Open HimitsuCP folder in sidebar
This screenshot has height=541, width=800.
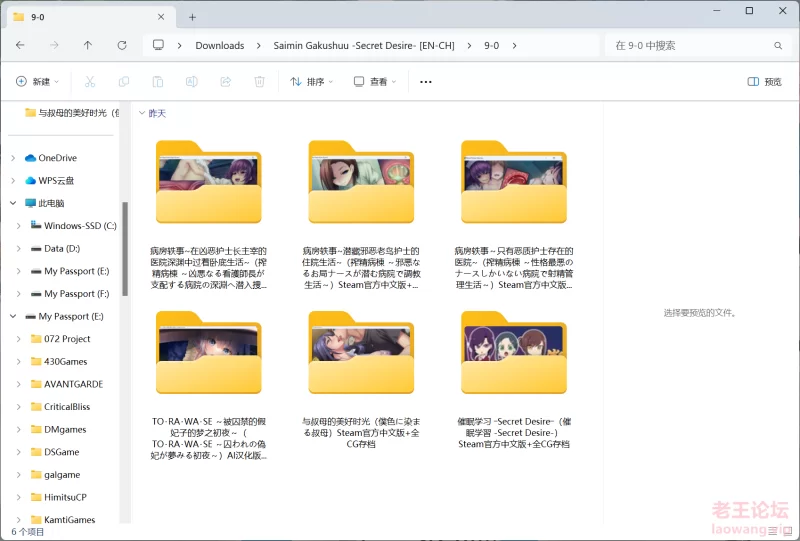pyautogui.click(x=59, y=497)
